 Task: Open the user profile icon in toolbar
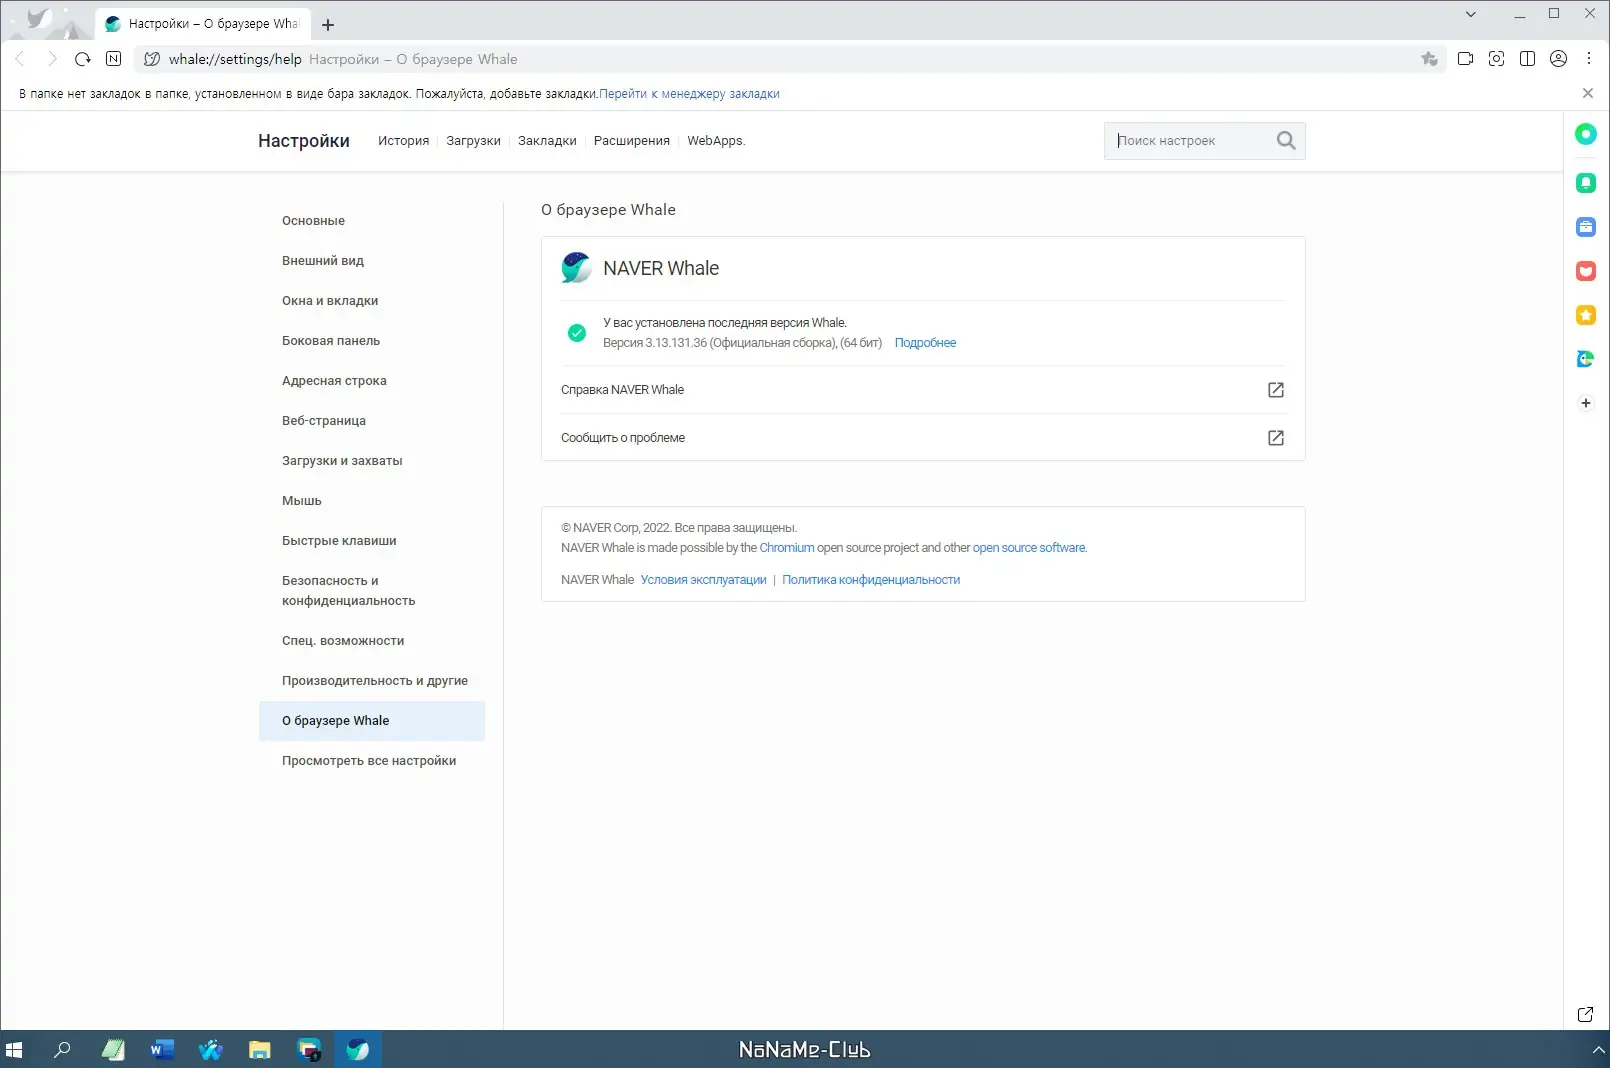pos(1559,59)
